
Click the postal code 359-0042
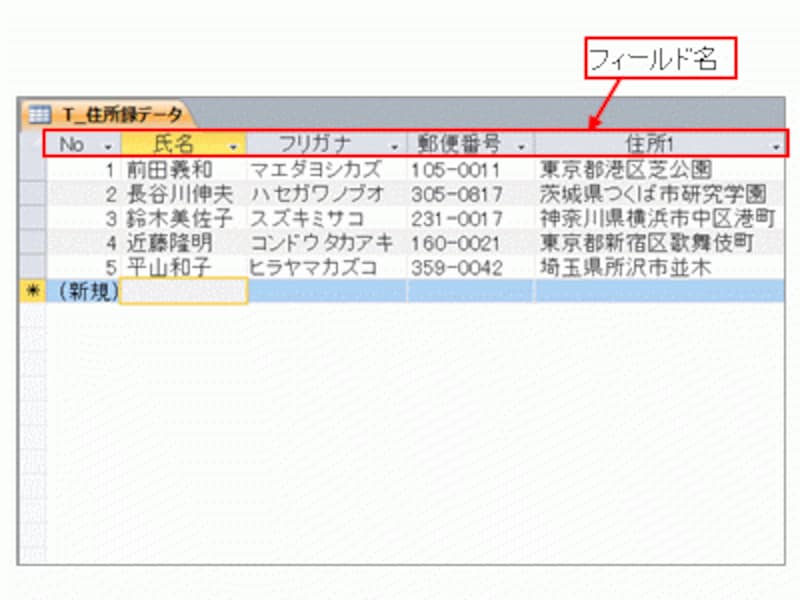point(470,267)
